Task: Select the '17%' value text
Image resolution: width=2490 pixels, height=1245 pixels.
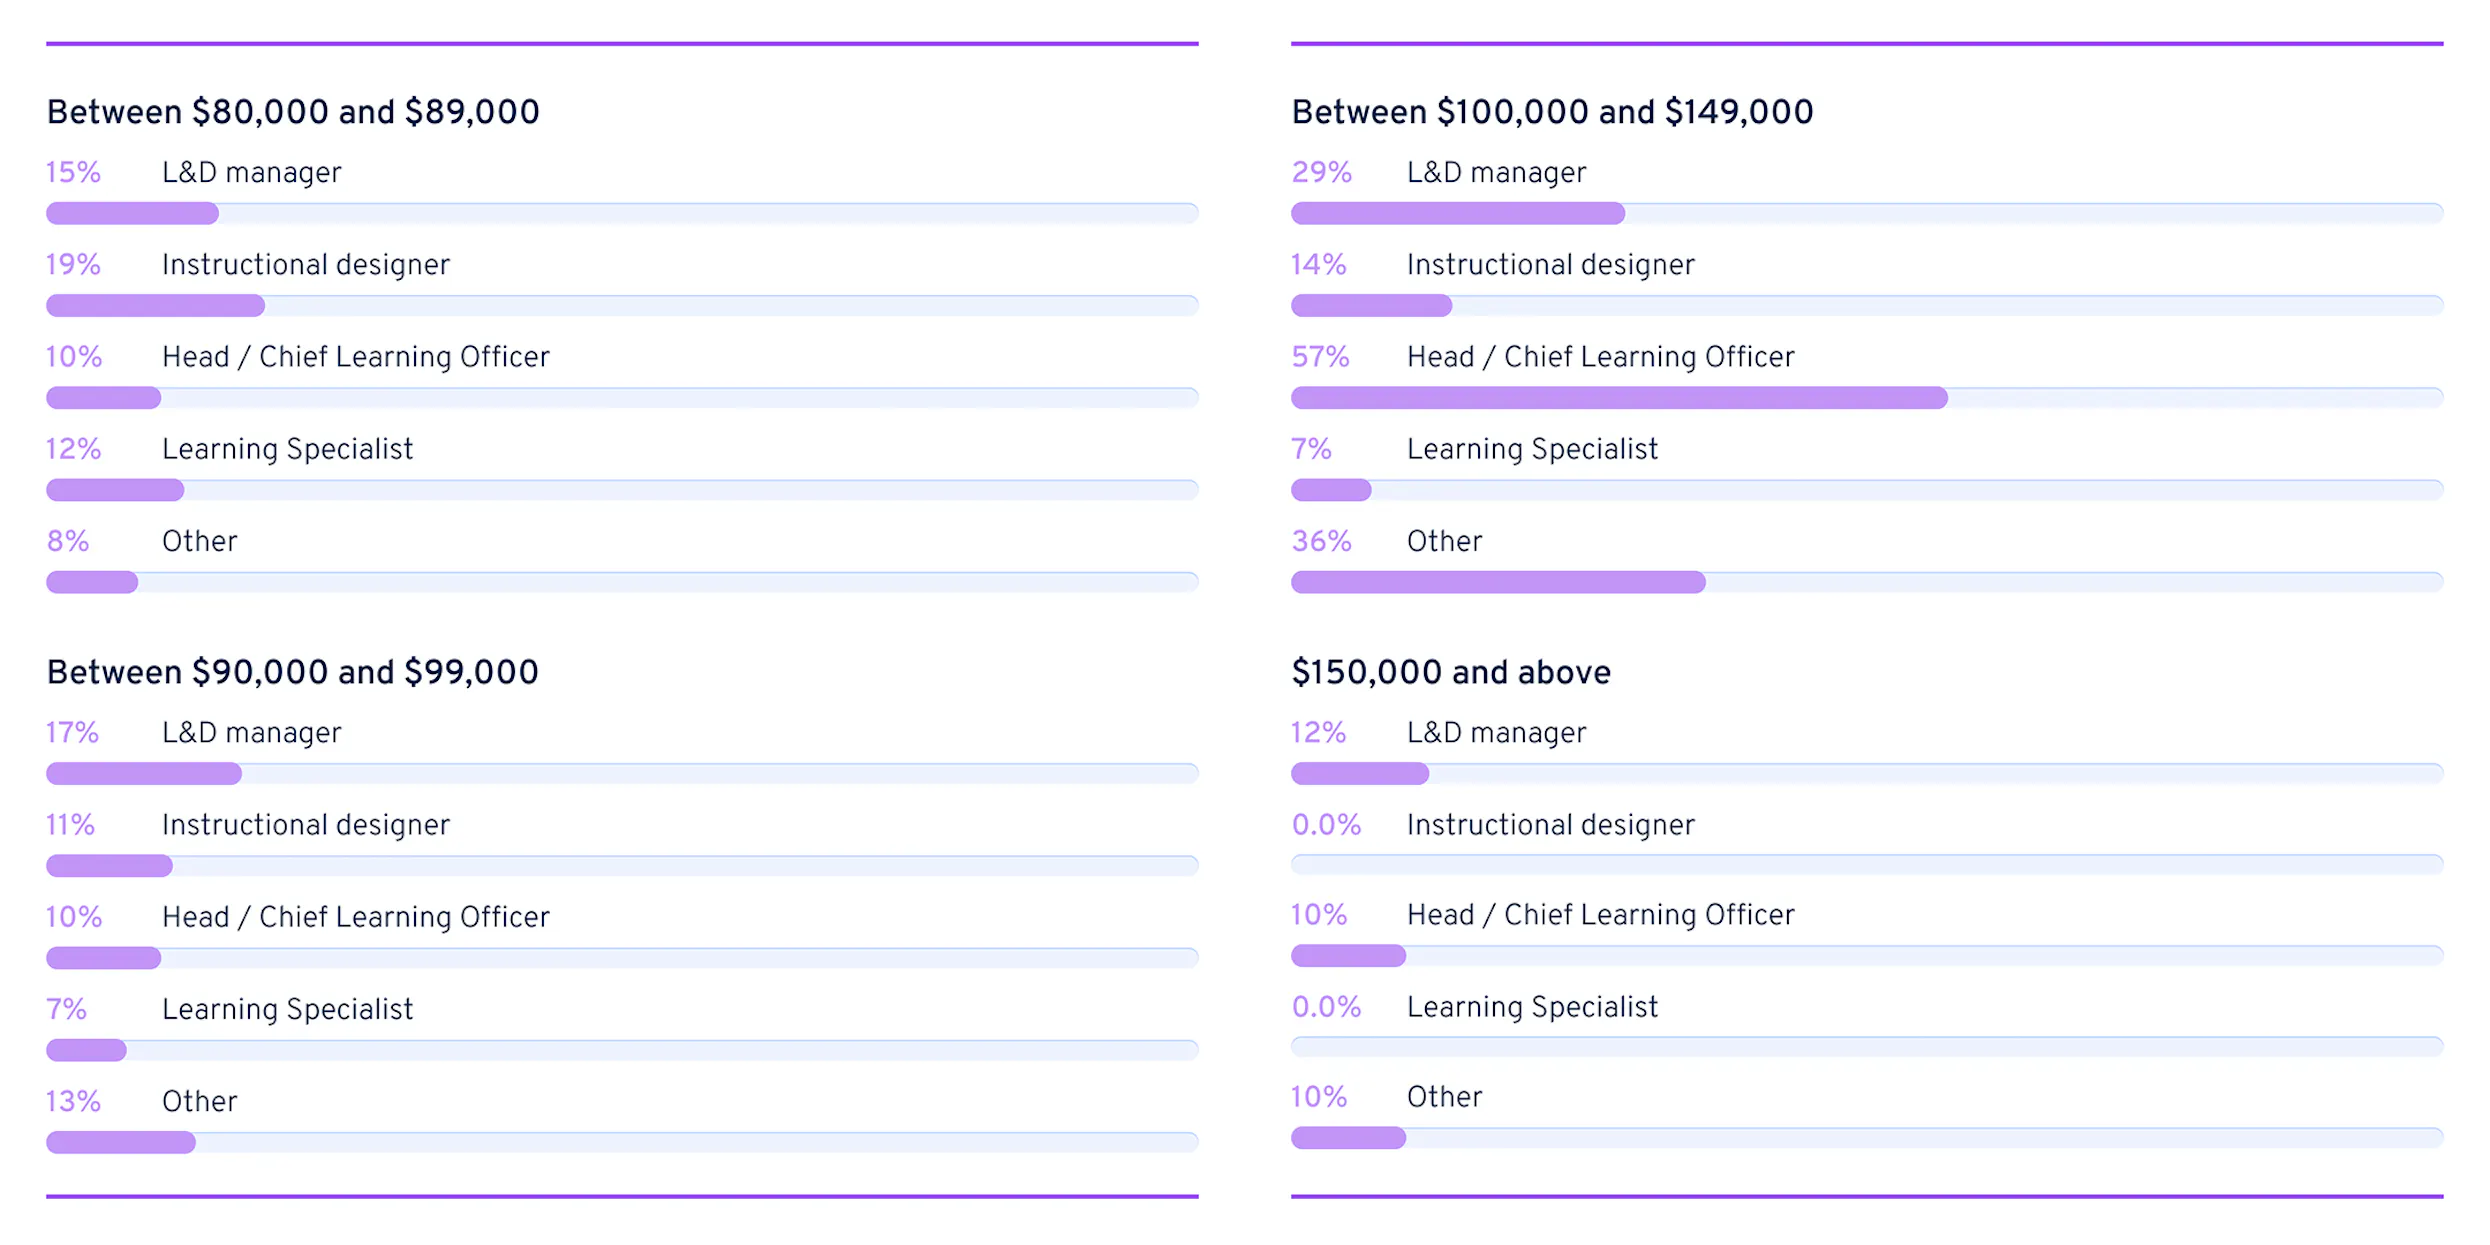Action: (72, 732)
